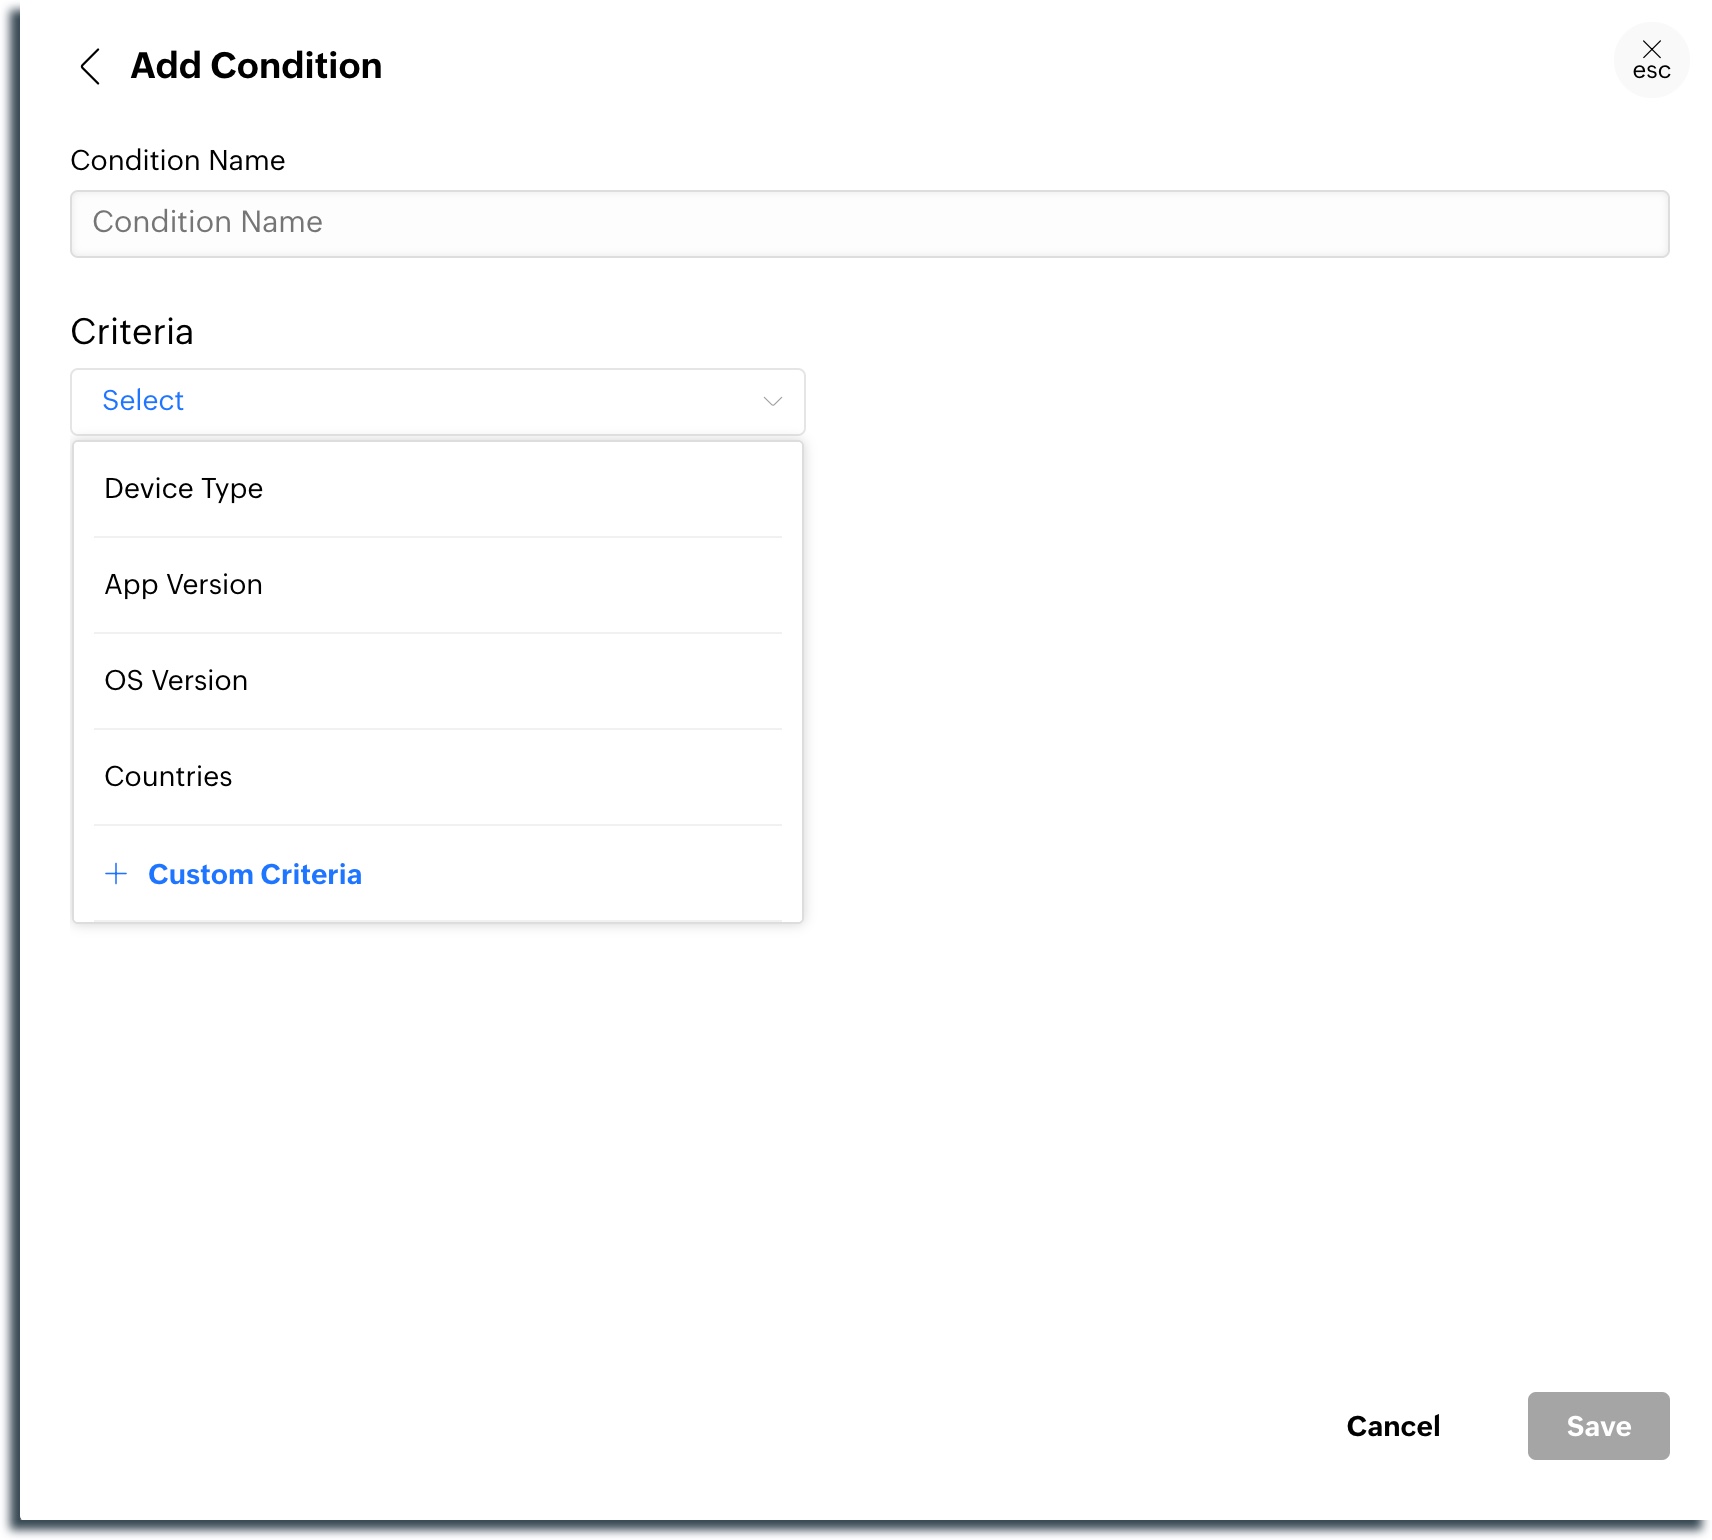This screenshot has height=1540, width=1712.
Task: Select the App Version criteria option
Action: pos(184,585)
